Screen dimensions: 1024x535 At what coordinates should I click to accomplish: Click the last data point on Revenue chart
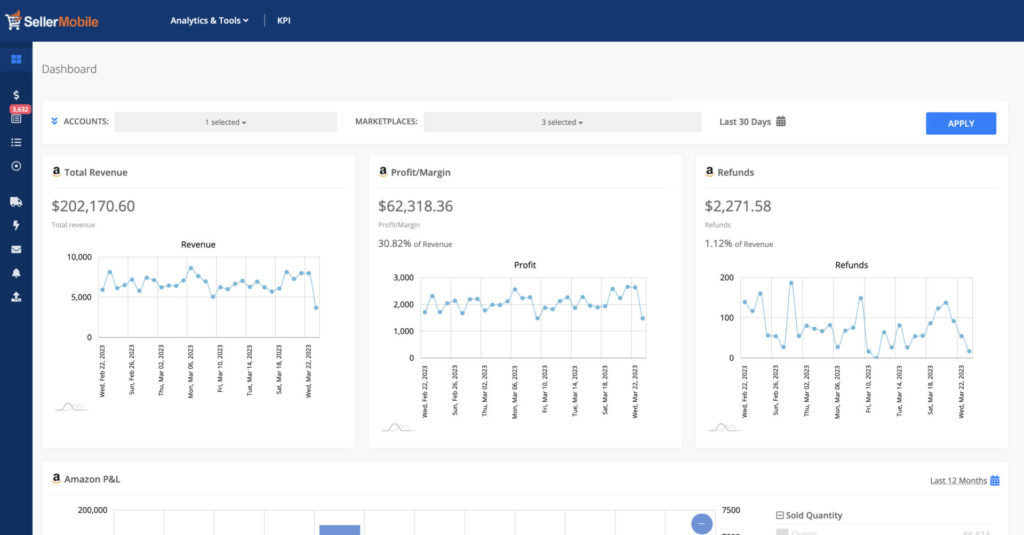click(316, 308)
